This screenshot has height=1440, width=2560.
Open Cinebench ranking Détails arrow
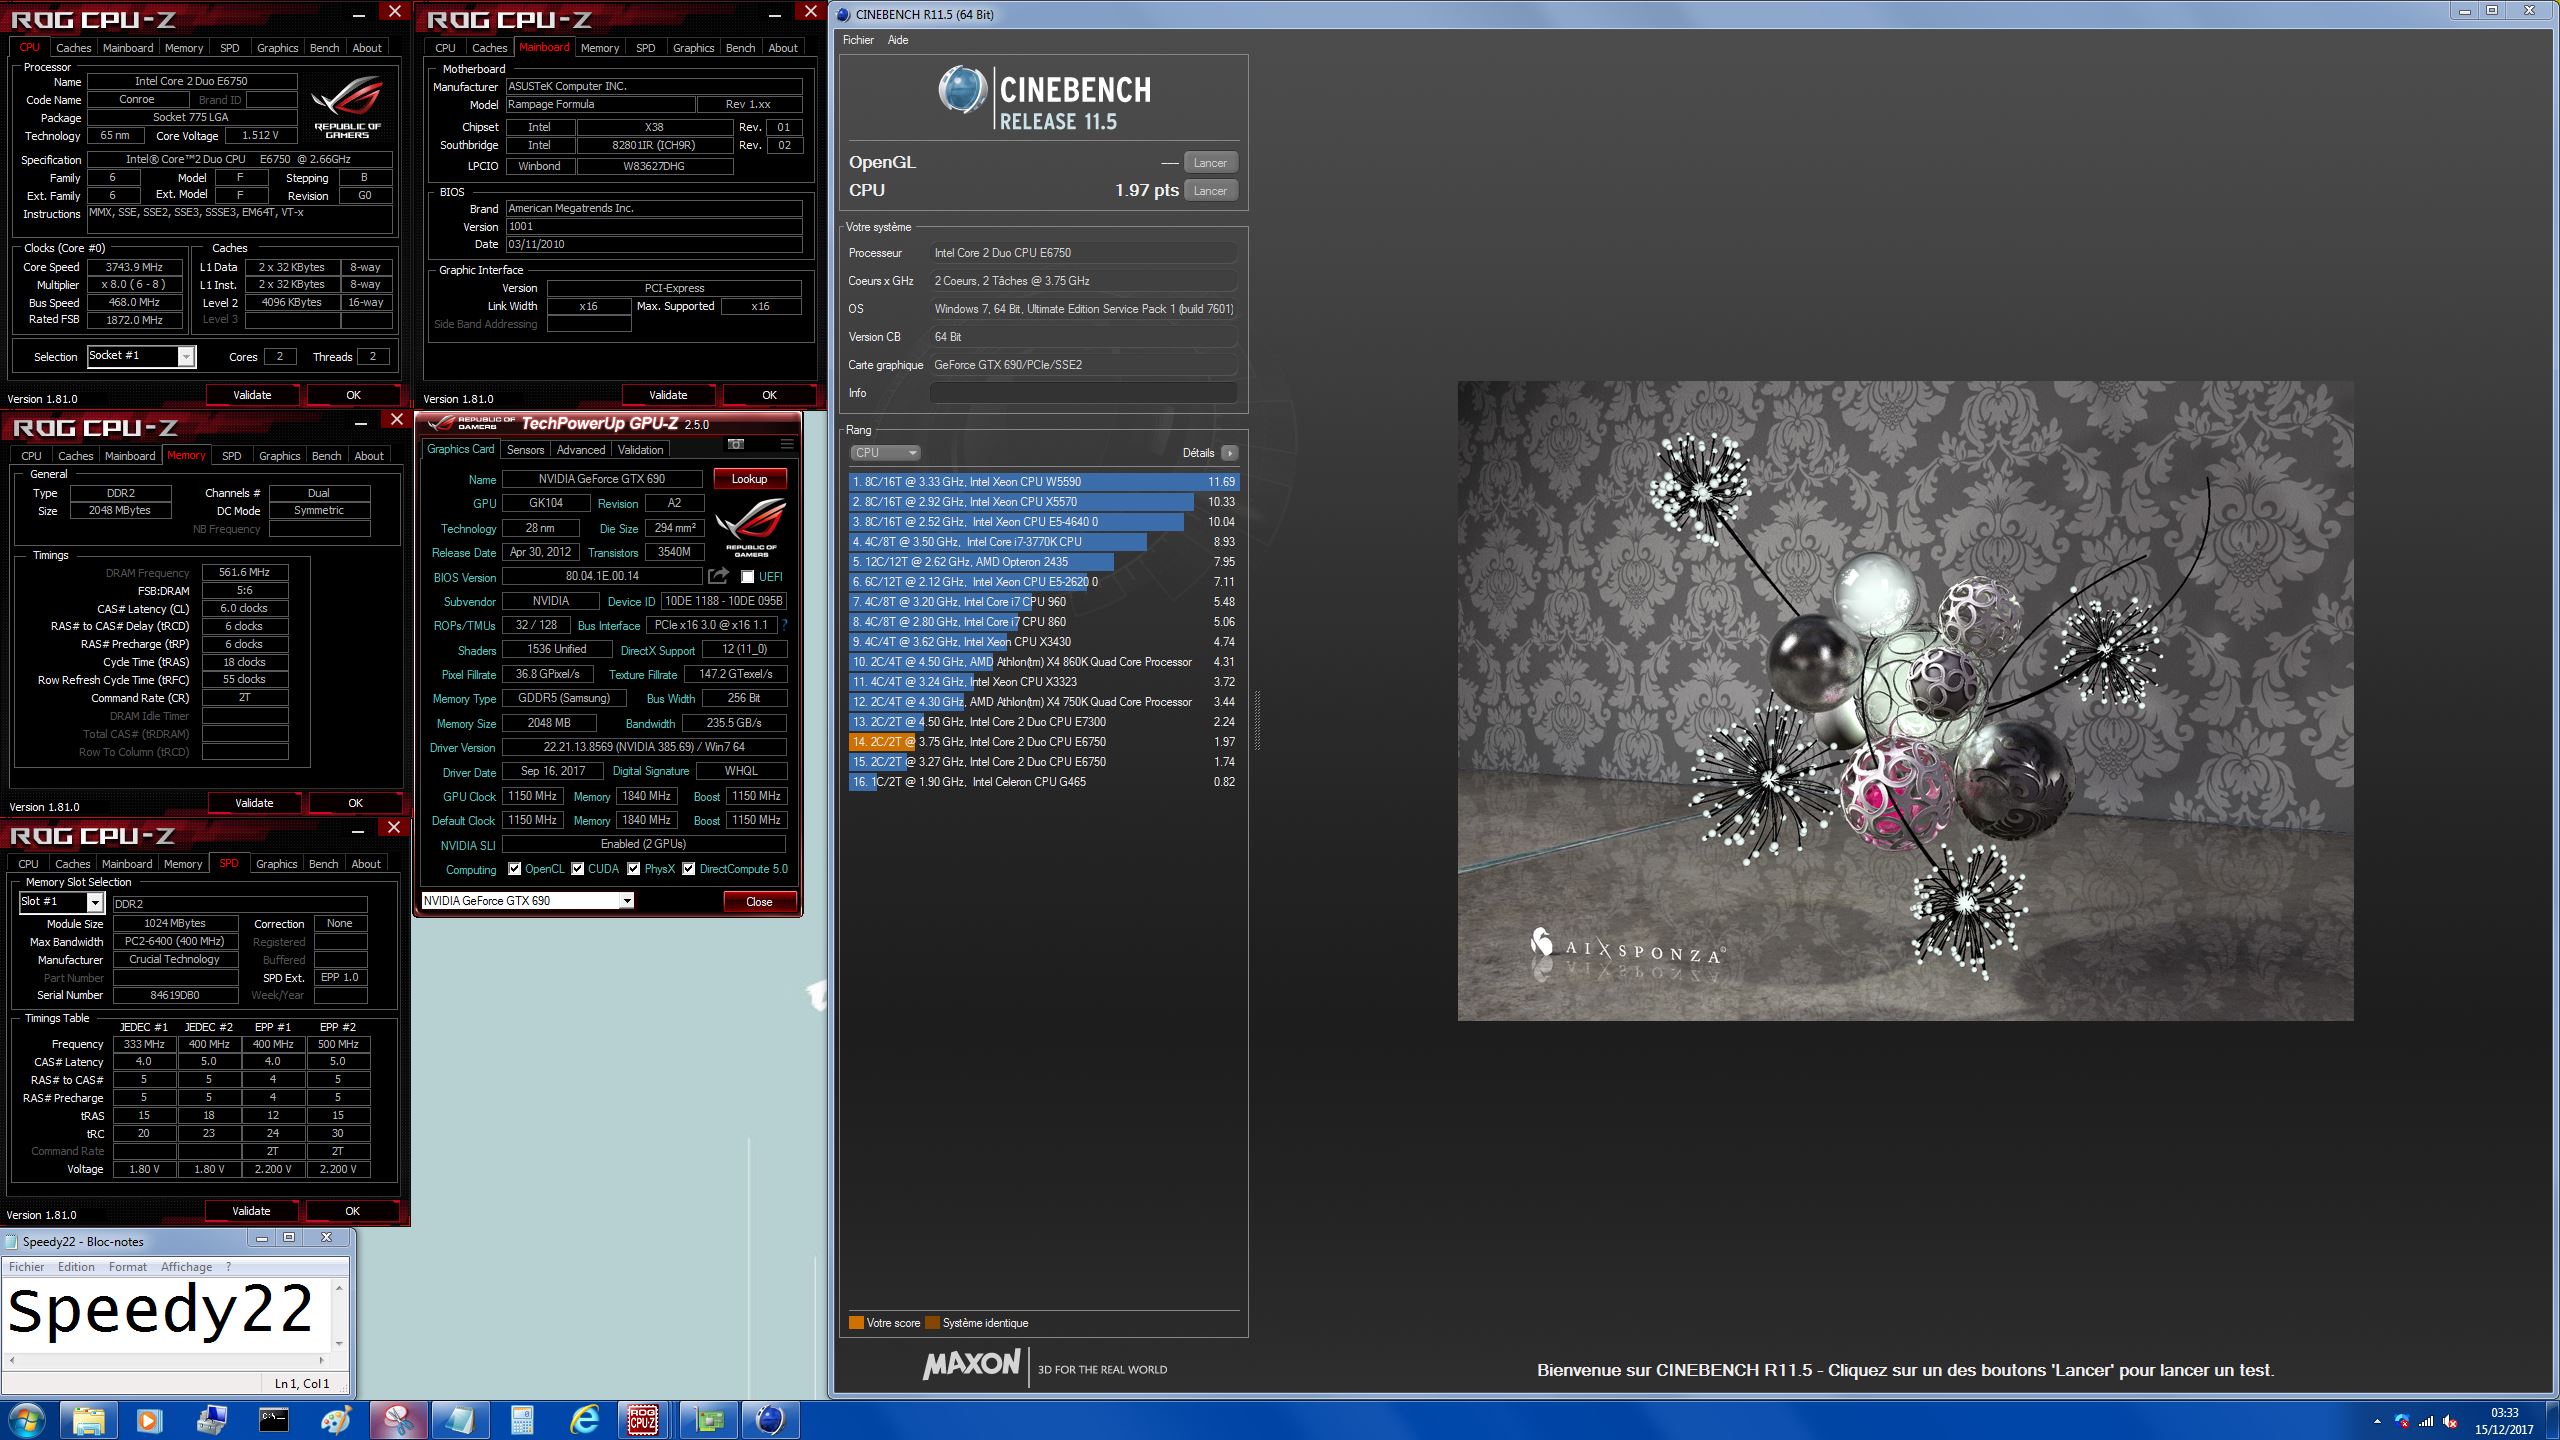[x=1229, y=453]
